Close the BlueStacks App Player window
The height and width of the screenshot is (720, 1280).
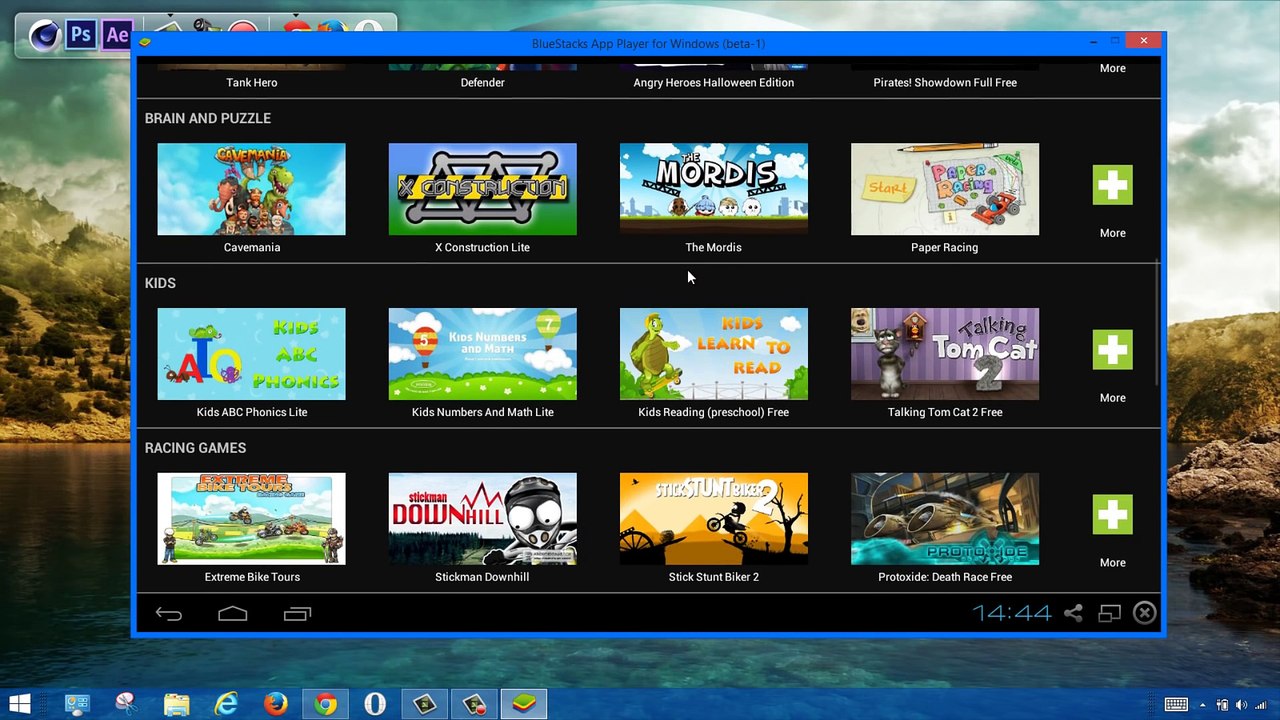click(1144, 41)
